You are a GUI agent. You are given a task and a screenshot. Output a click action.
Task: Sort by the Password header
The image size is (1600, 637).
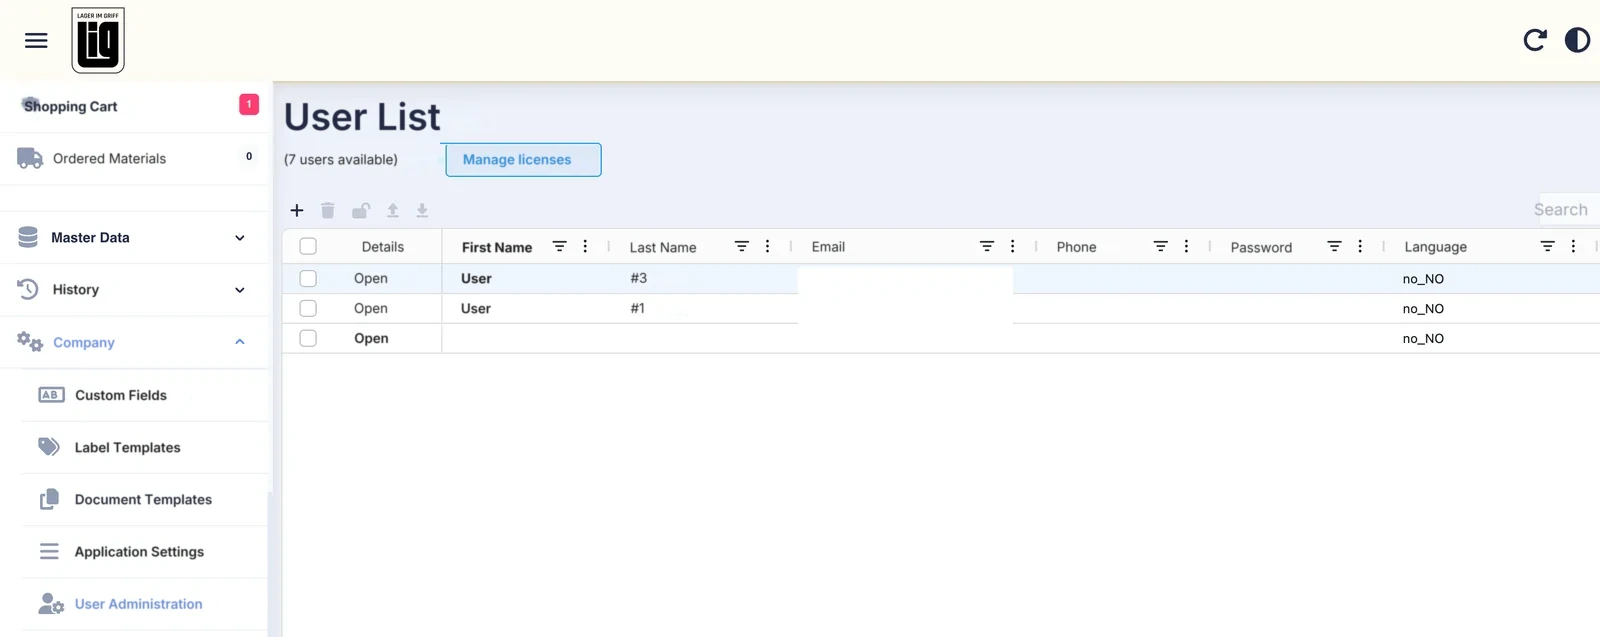[1261, 247]
